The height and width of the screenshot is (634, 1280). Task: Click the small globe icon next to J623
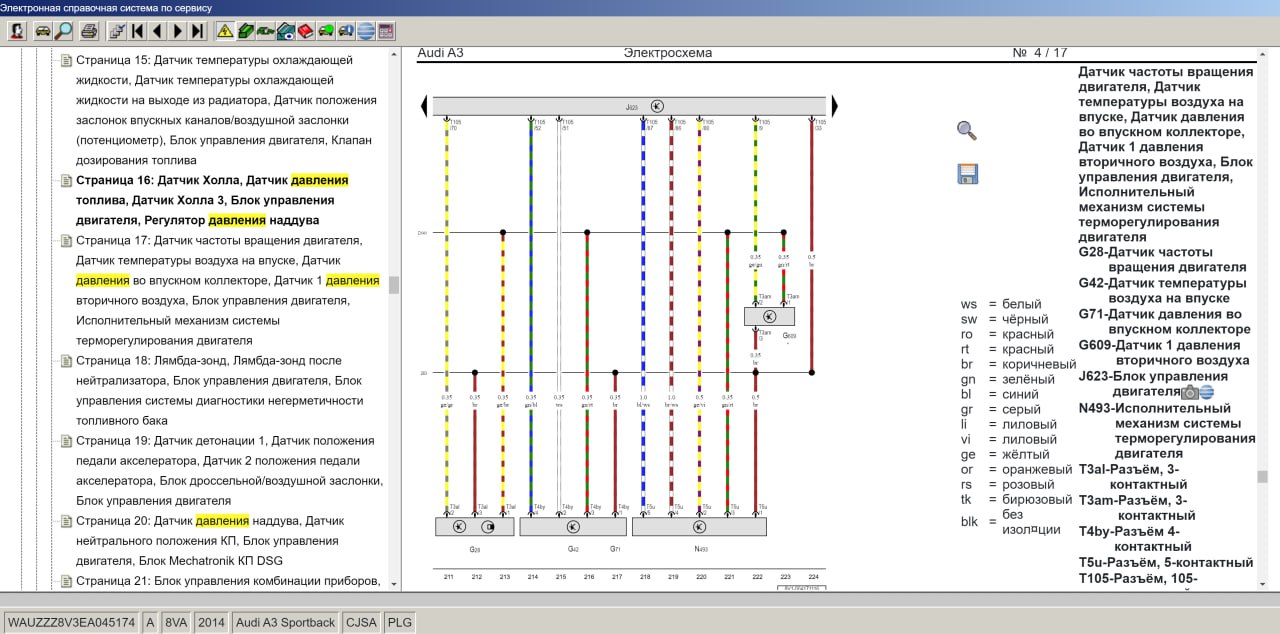(x=1207, y=392)
